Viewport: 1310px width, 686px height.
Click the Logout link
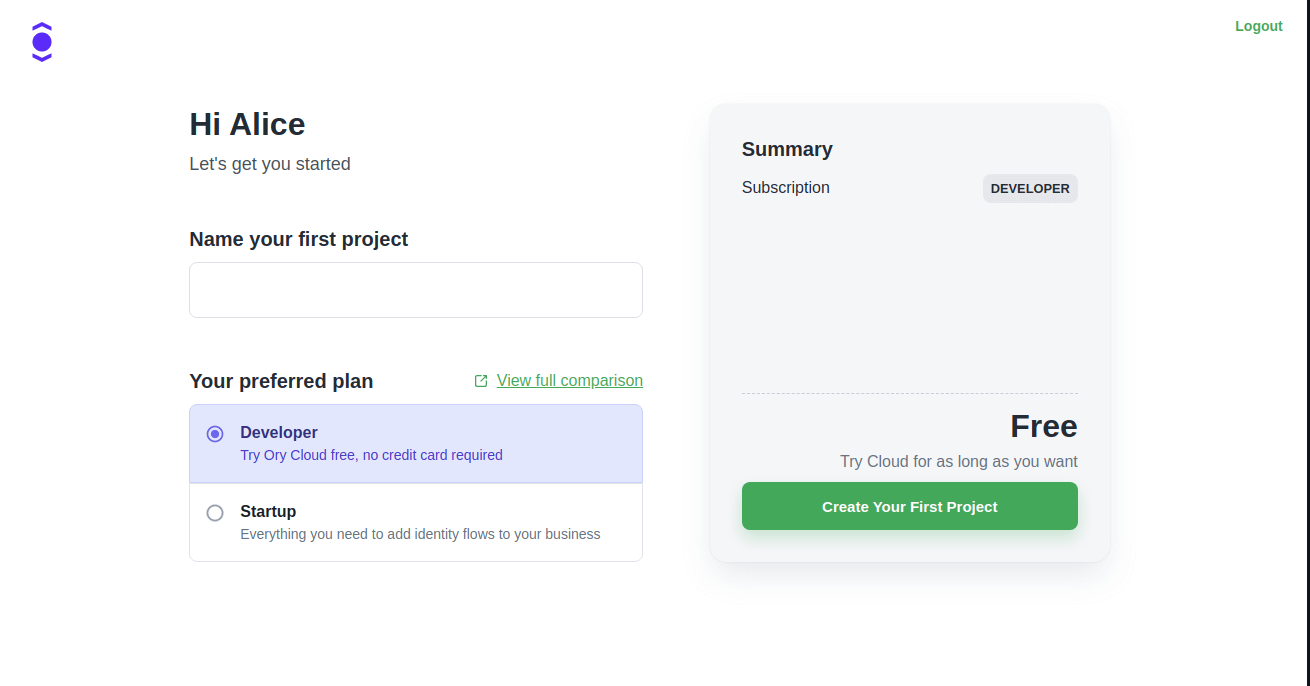tap(1258, 26)
